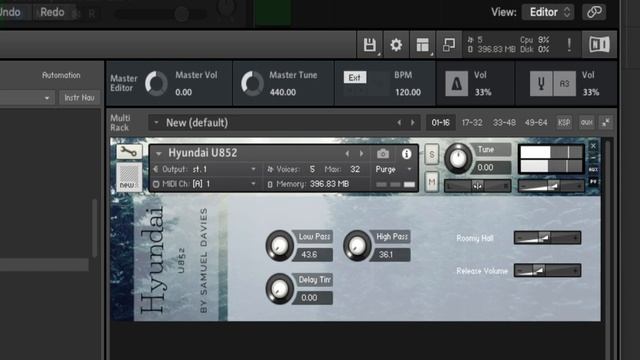Image resolution: width=640 pixels, height=360 pixels.
Task: Click the Low Pass 43.6 value
Action: pos(312,254)
